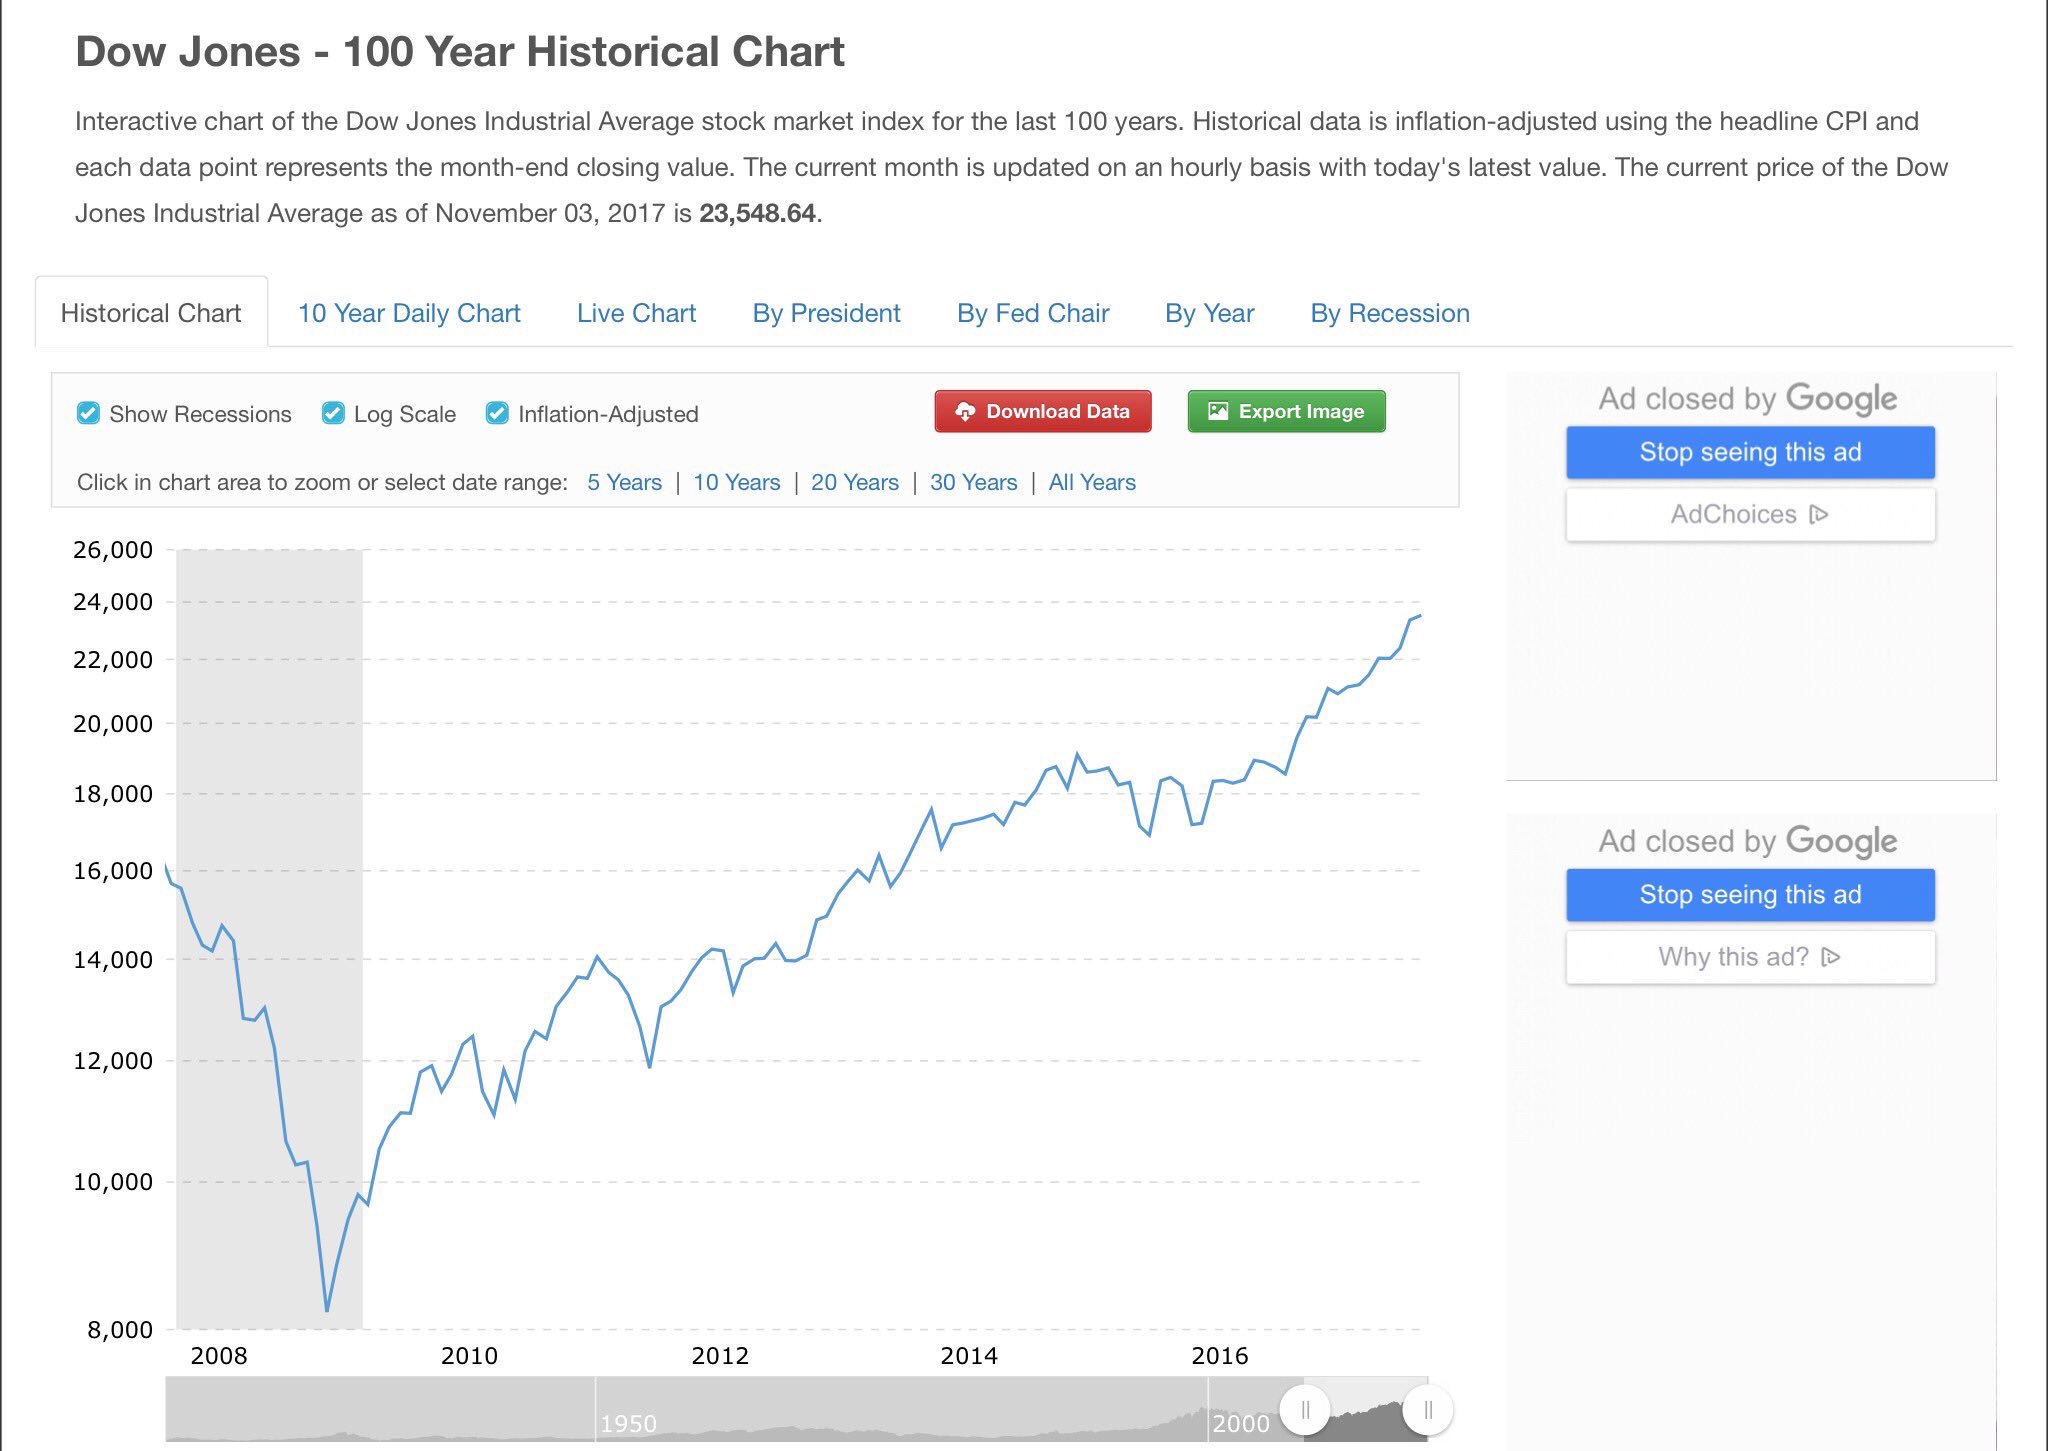The width and height of the screenshot is (2048, 1451).
Task: Open the By Recession tab
Action: click(1389, 313)
